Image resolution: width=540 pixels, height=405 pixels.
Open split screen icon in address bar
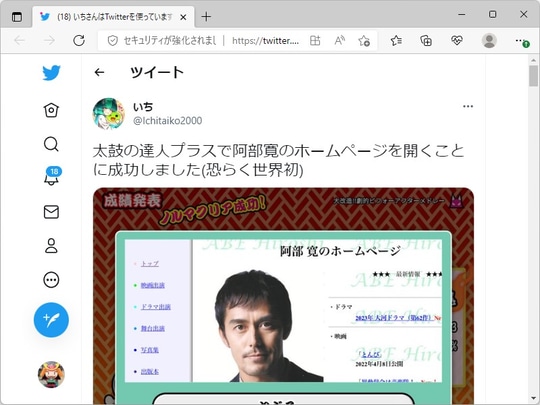click(x=315, y=41)
